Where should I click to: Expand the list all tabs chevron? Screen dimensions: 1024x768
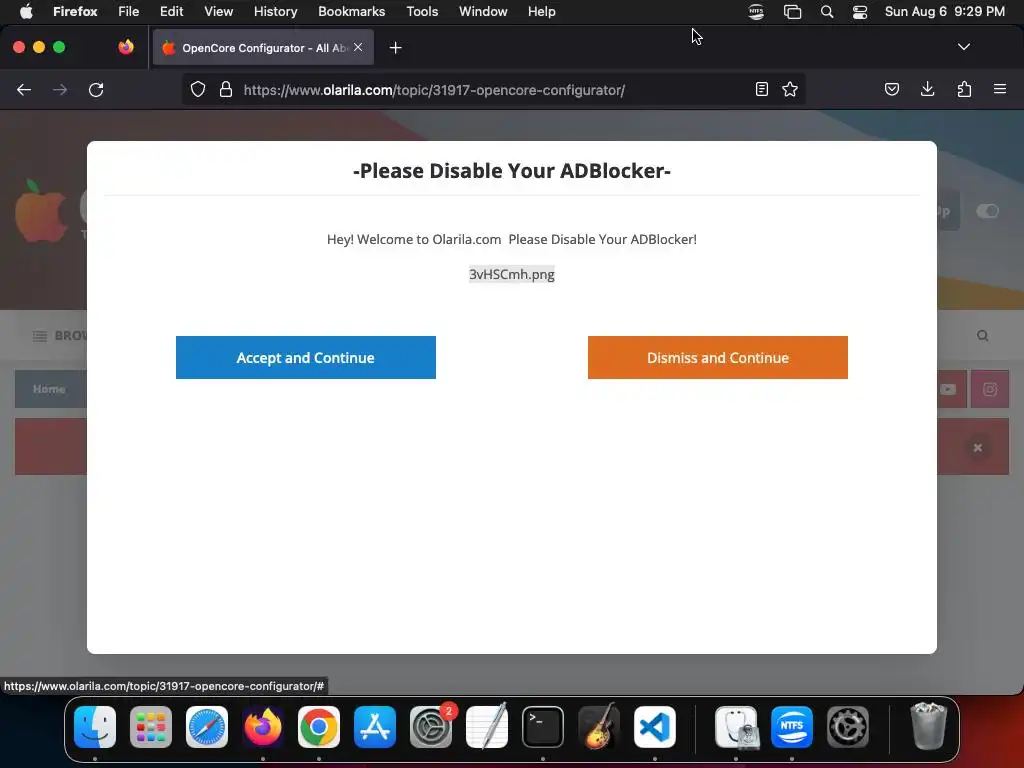(x=964, y=47)
